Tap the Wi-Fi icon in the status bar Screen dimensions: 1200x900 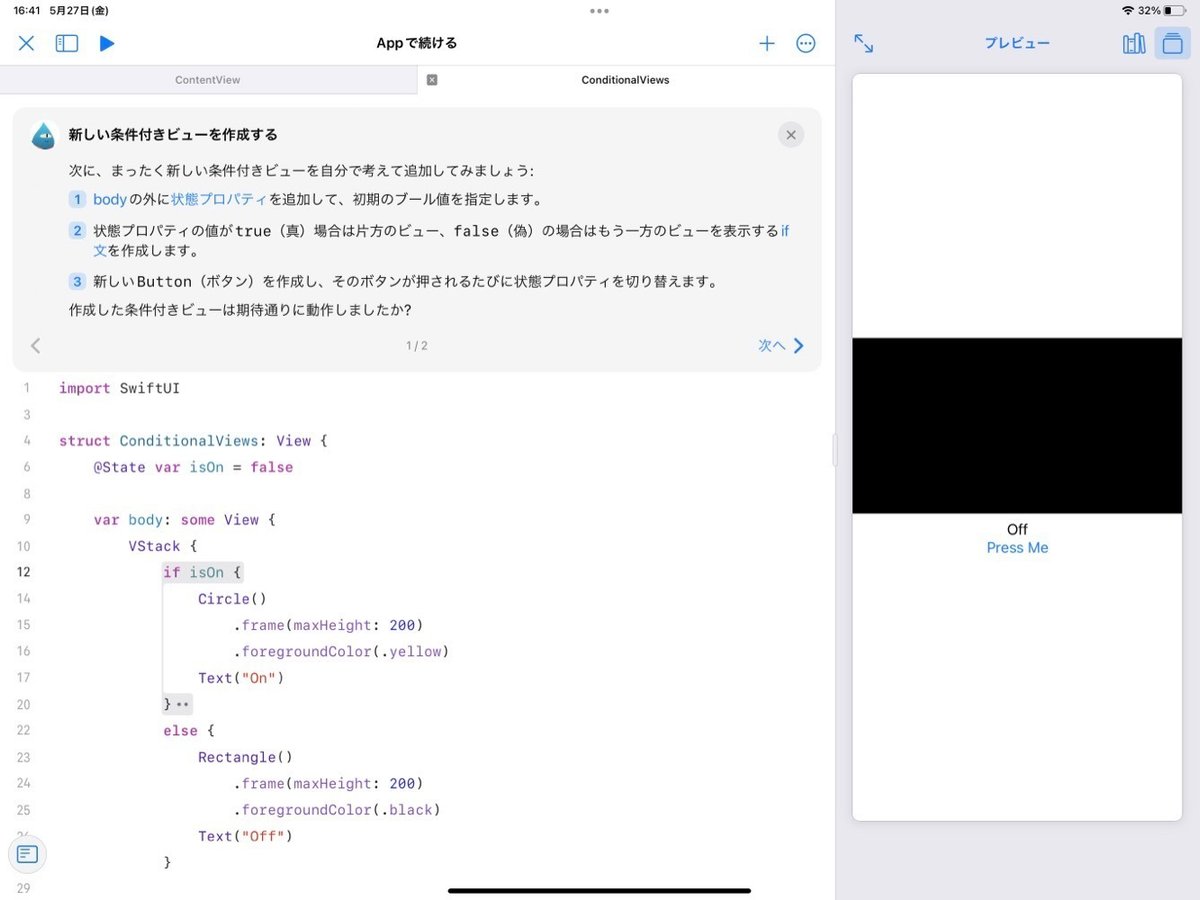1128,10
